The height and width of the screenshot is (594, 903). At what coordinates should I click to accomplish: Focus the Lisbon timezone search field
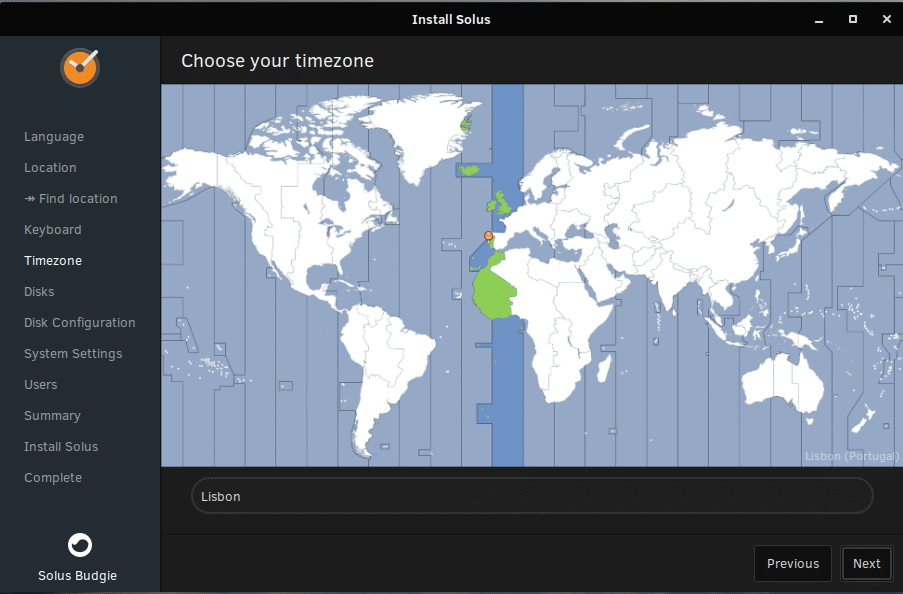coord(532,496)
